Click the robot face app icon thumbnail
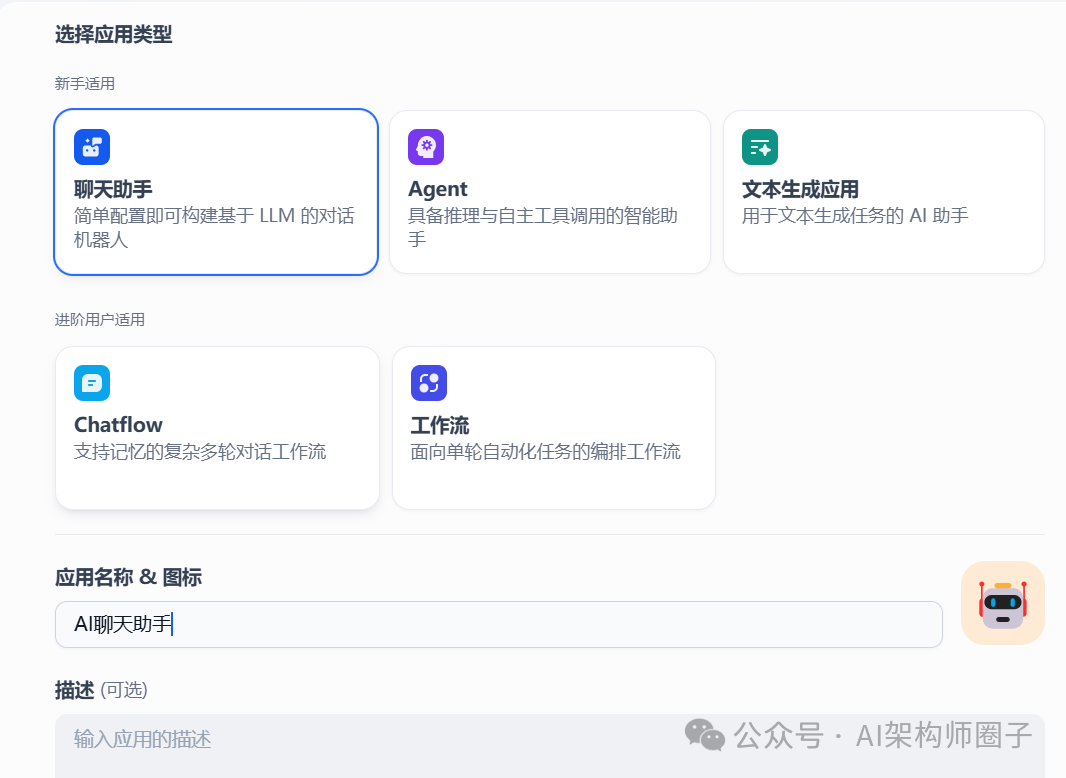Viewport: 1066px width, 778px height. point(1002,603)
